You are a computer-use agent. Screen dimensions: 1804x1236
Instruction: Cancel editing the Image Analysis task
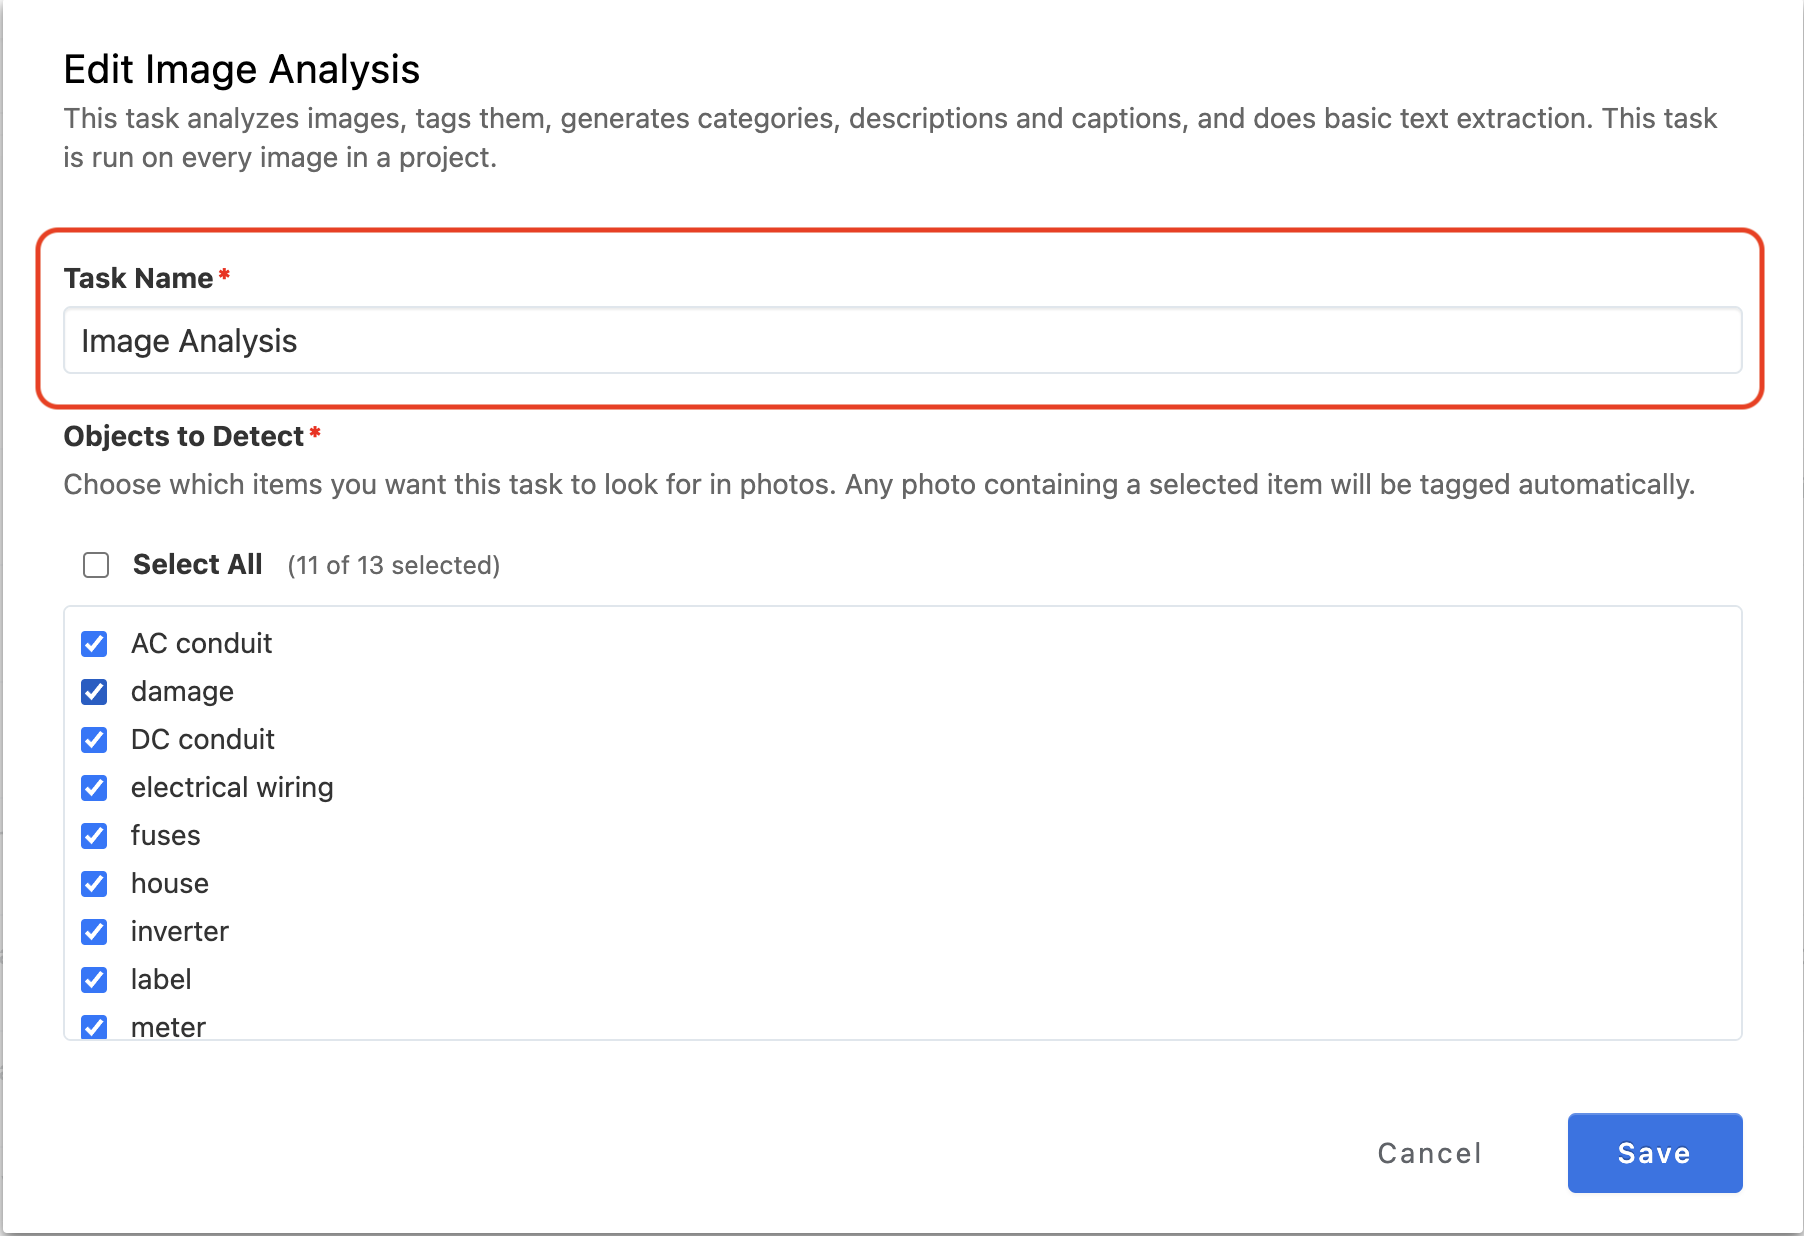click(1429, 1153)
